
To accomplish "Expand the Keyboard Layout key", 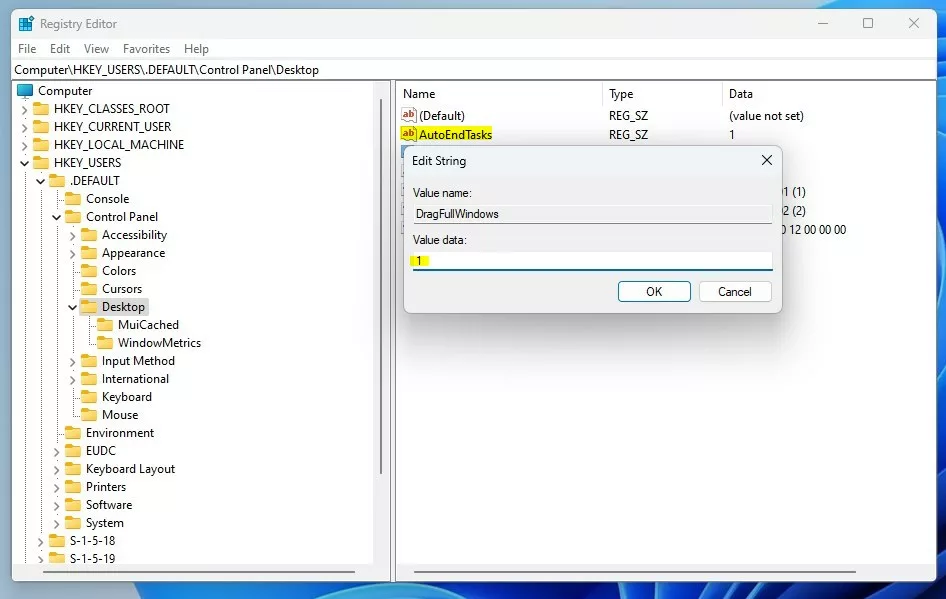I will [x=56, y=470].
